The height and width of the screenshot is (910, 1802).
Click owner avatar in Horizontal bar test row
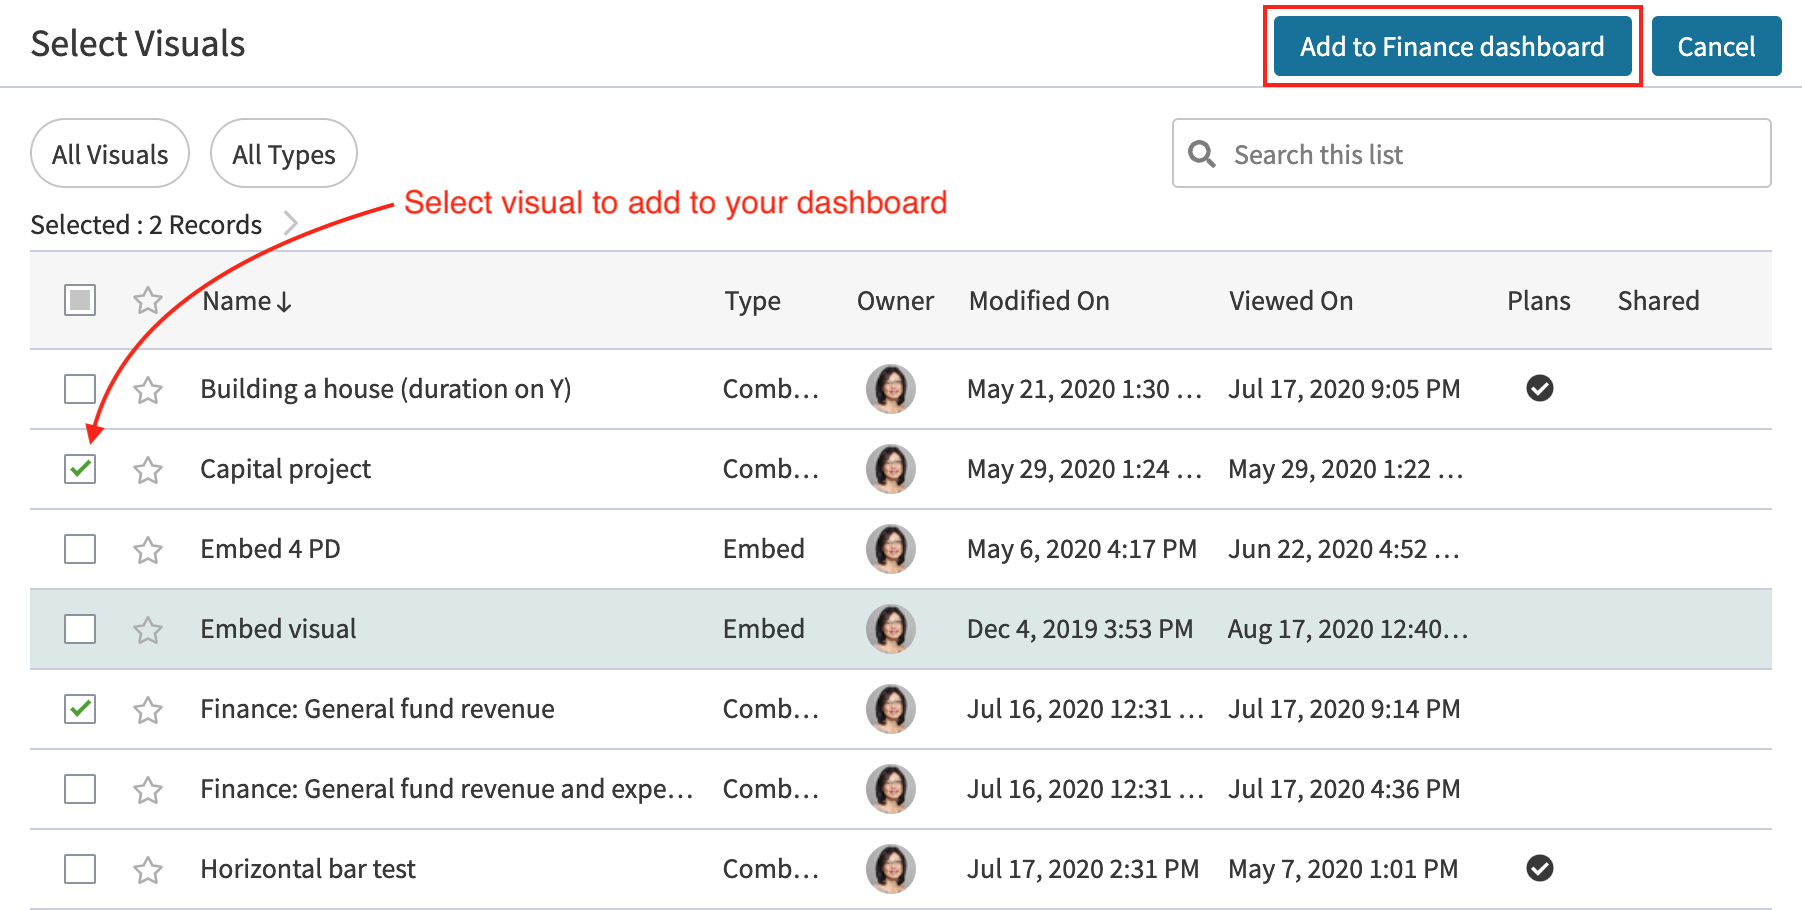890,869
